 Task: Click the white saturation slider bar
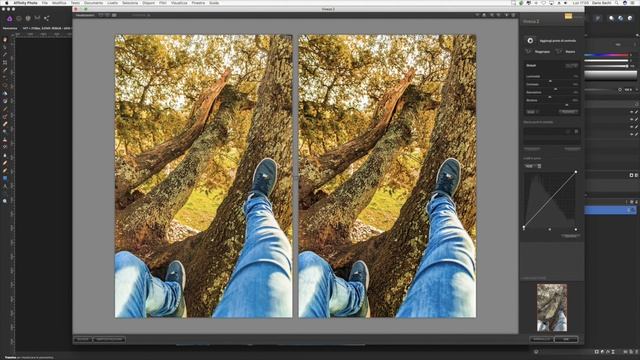(x=606, y=60)
